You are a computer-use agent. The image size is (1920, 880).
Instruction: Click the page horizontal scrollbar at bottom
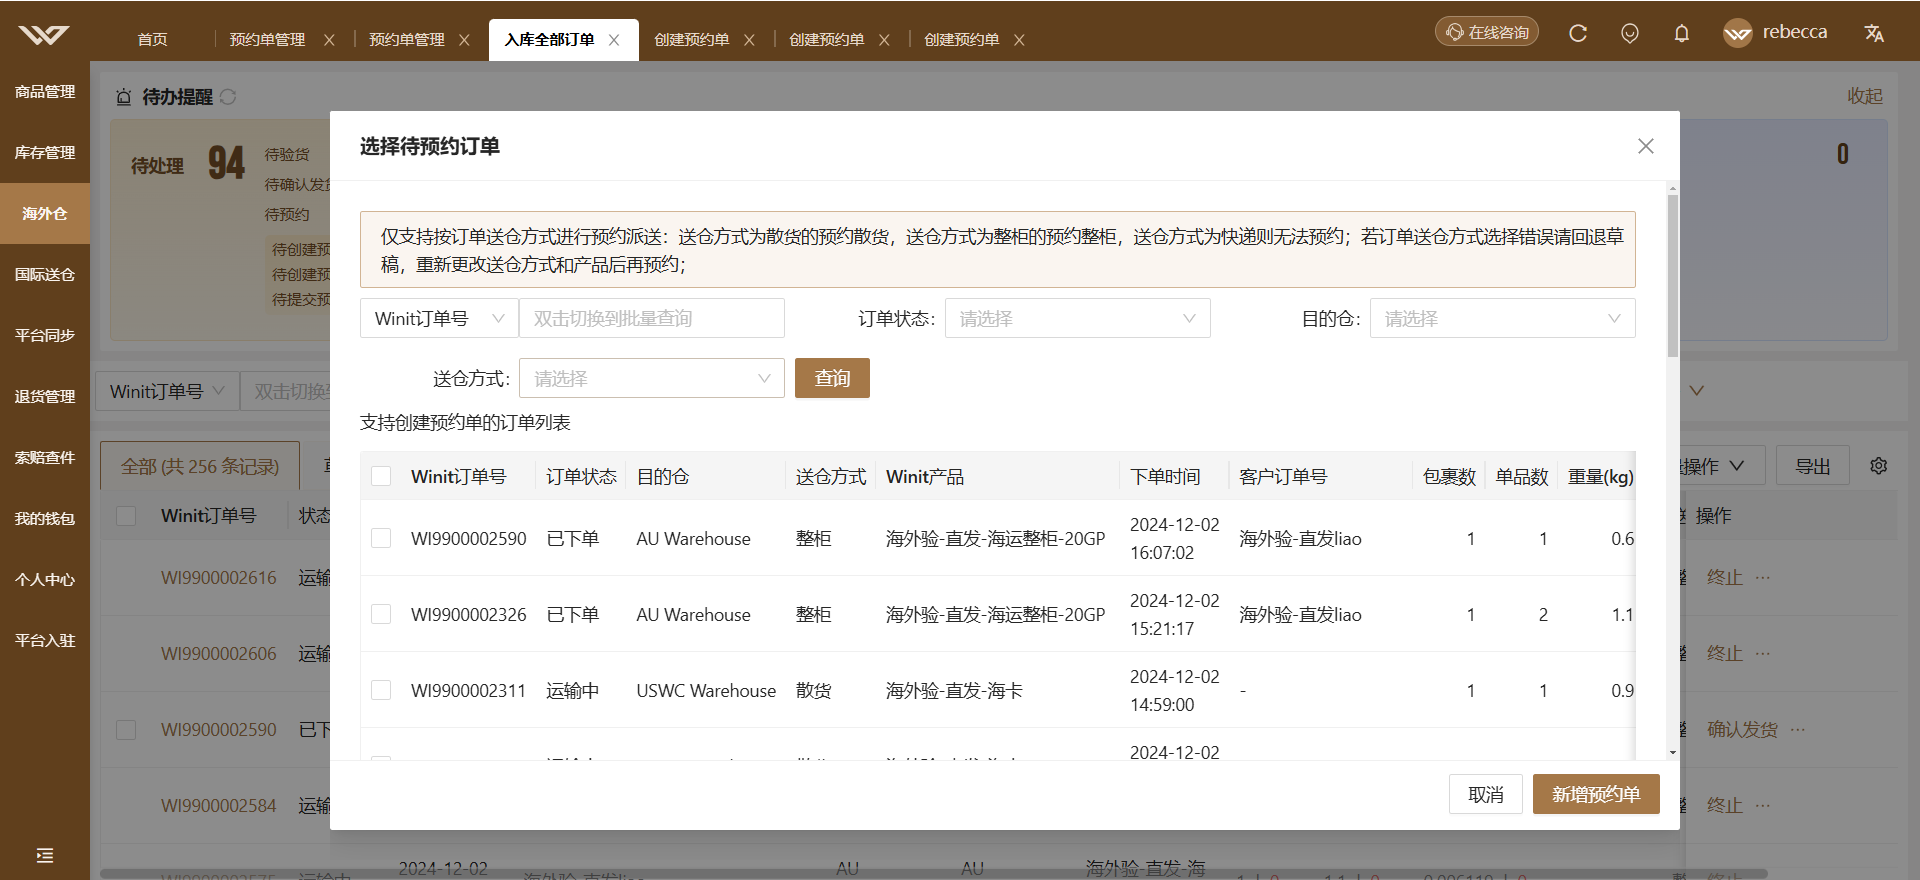tap(933, 874)
